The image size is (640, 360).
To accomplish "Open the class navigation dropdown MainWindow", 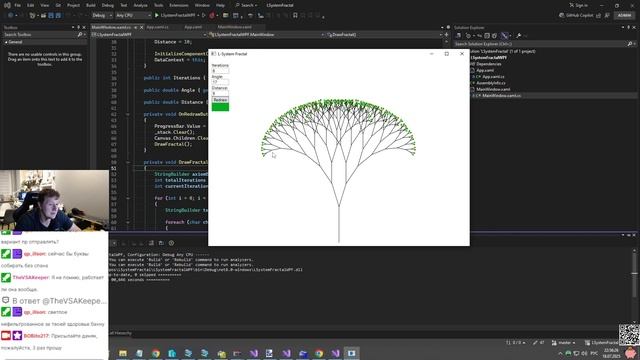I will tap(267, 35).
